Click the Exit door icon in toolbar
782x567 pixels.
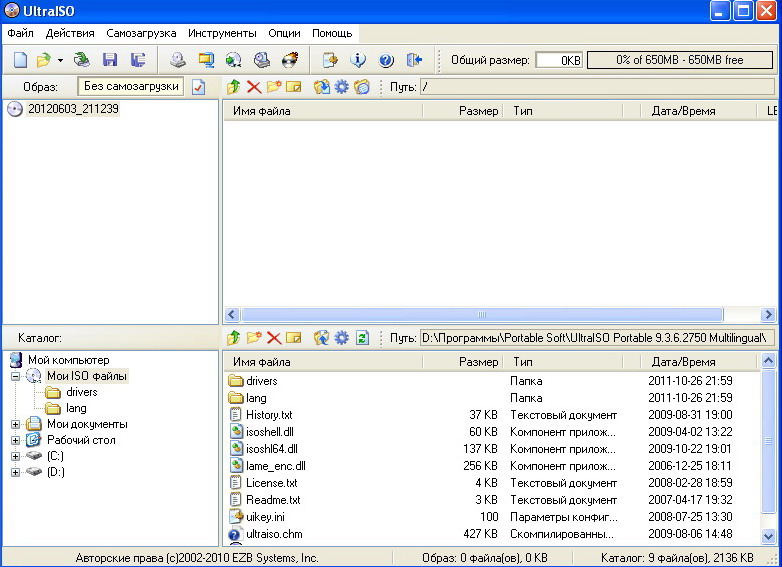point(414,60)
